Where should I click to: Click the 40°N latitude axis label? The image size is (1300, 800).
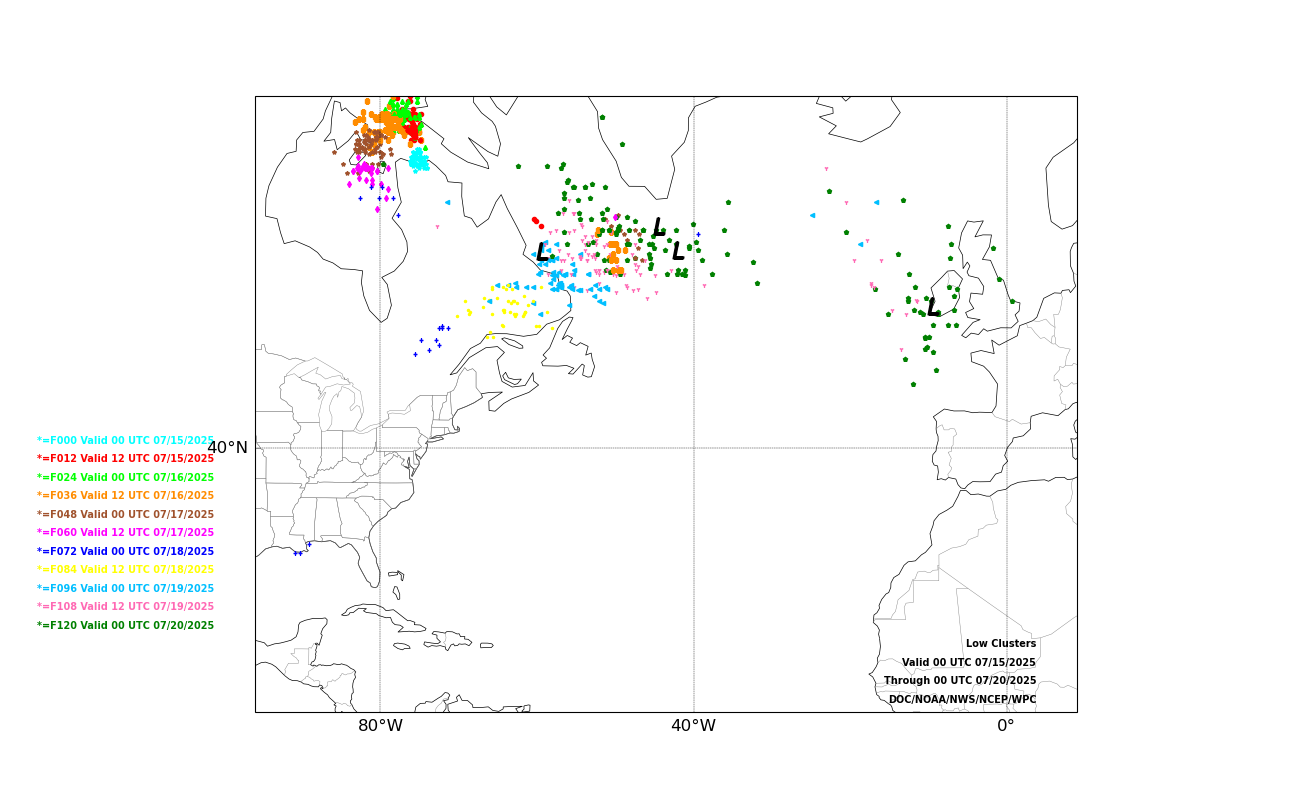[x=227, y=448]
